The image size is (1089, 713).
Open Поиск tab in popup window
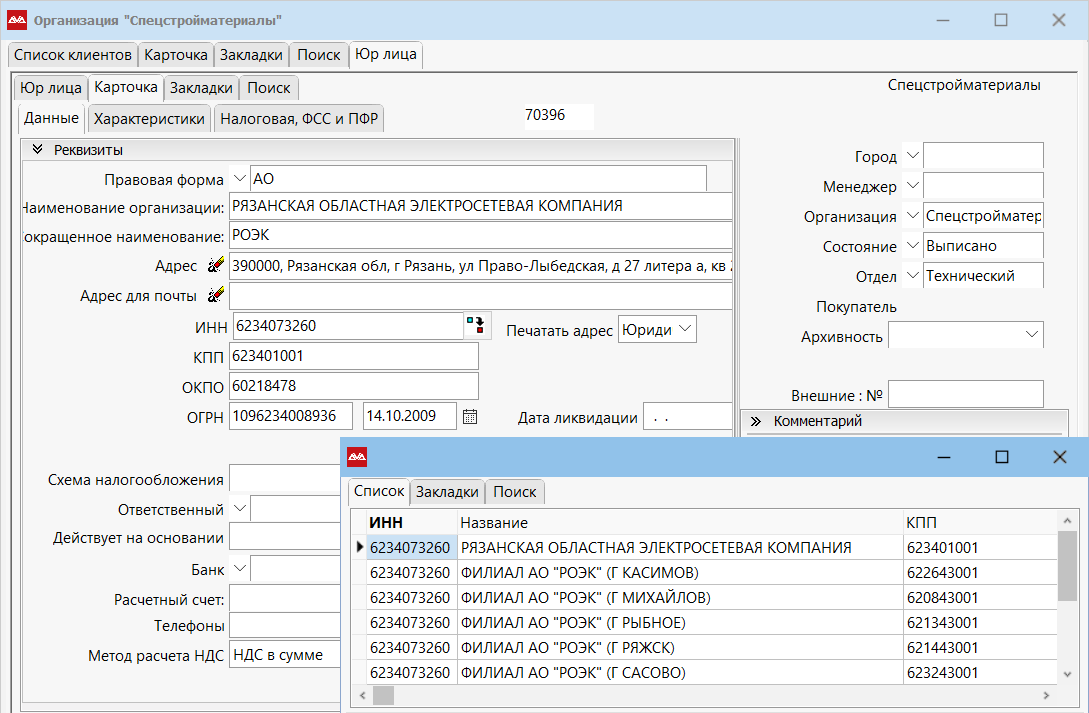click(x=515, y=492)
